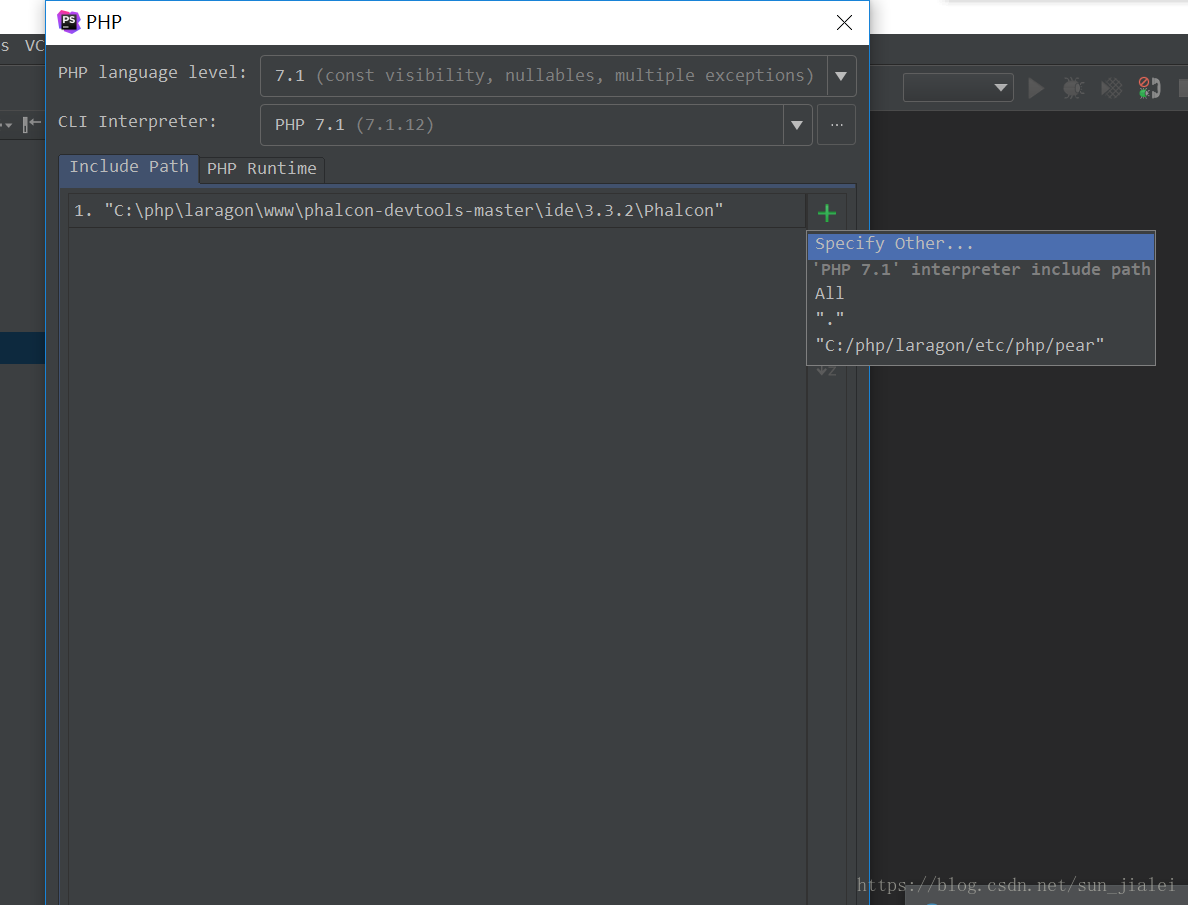The height and width of the screenshot is (905, 1188).
Task: Click the ellipsis button beside CLI Interpreter
Action: 836,125
